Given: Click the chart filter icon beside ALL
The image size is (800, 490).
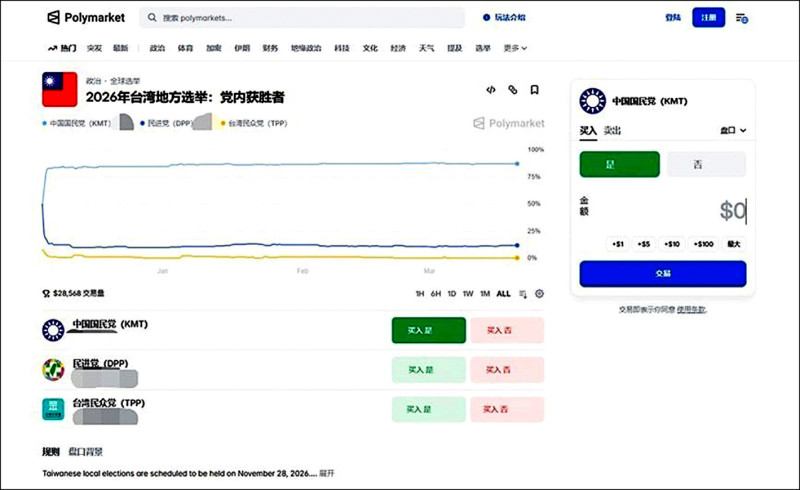Looking at the screenshot, I should tap(522, 293).
